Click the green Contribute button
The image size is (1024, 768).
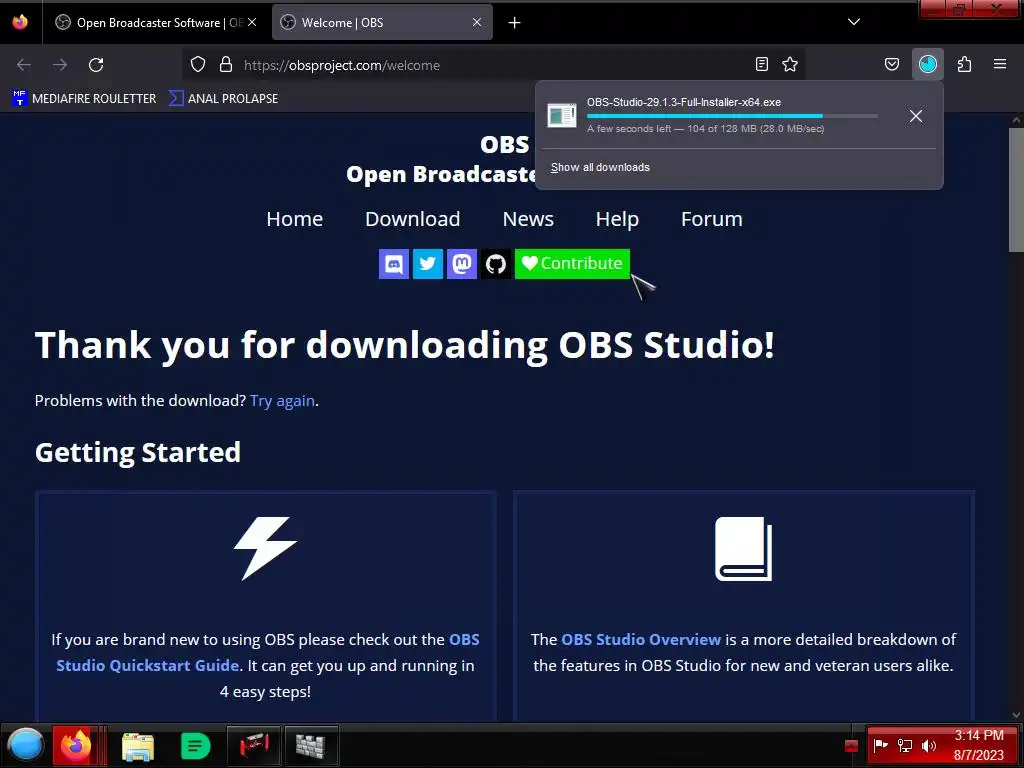point(572,264)
